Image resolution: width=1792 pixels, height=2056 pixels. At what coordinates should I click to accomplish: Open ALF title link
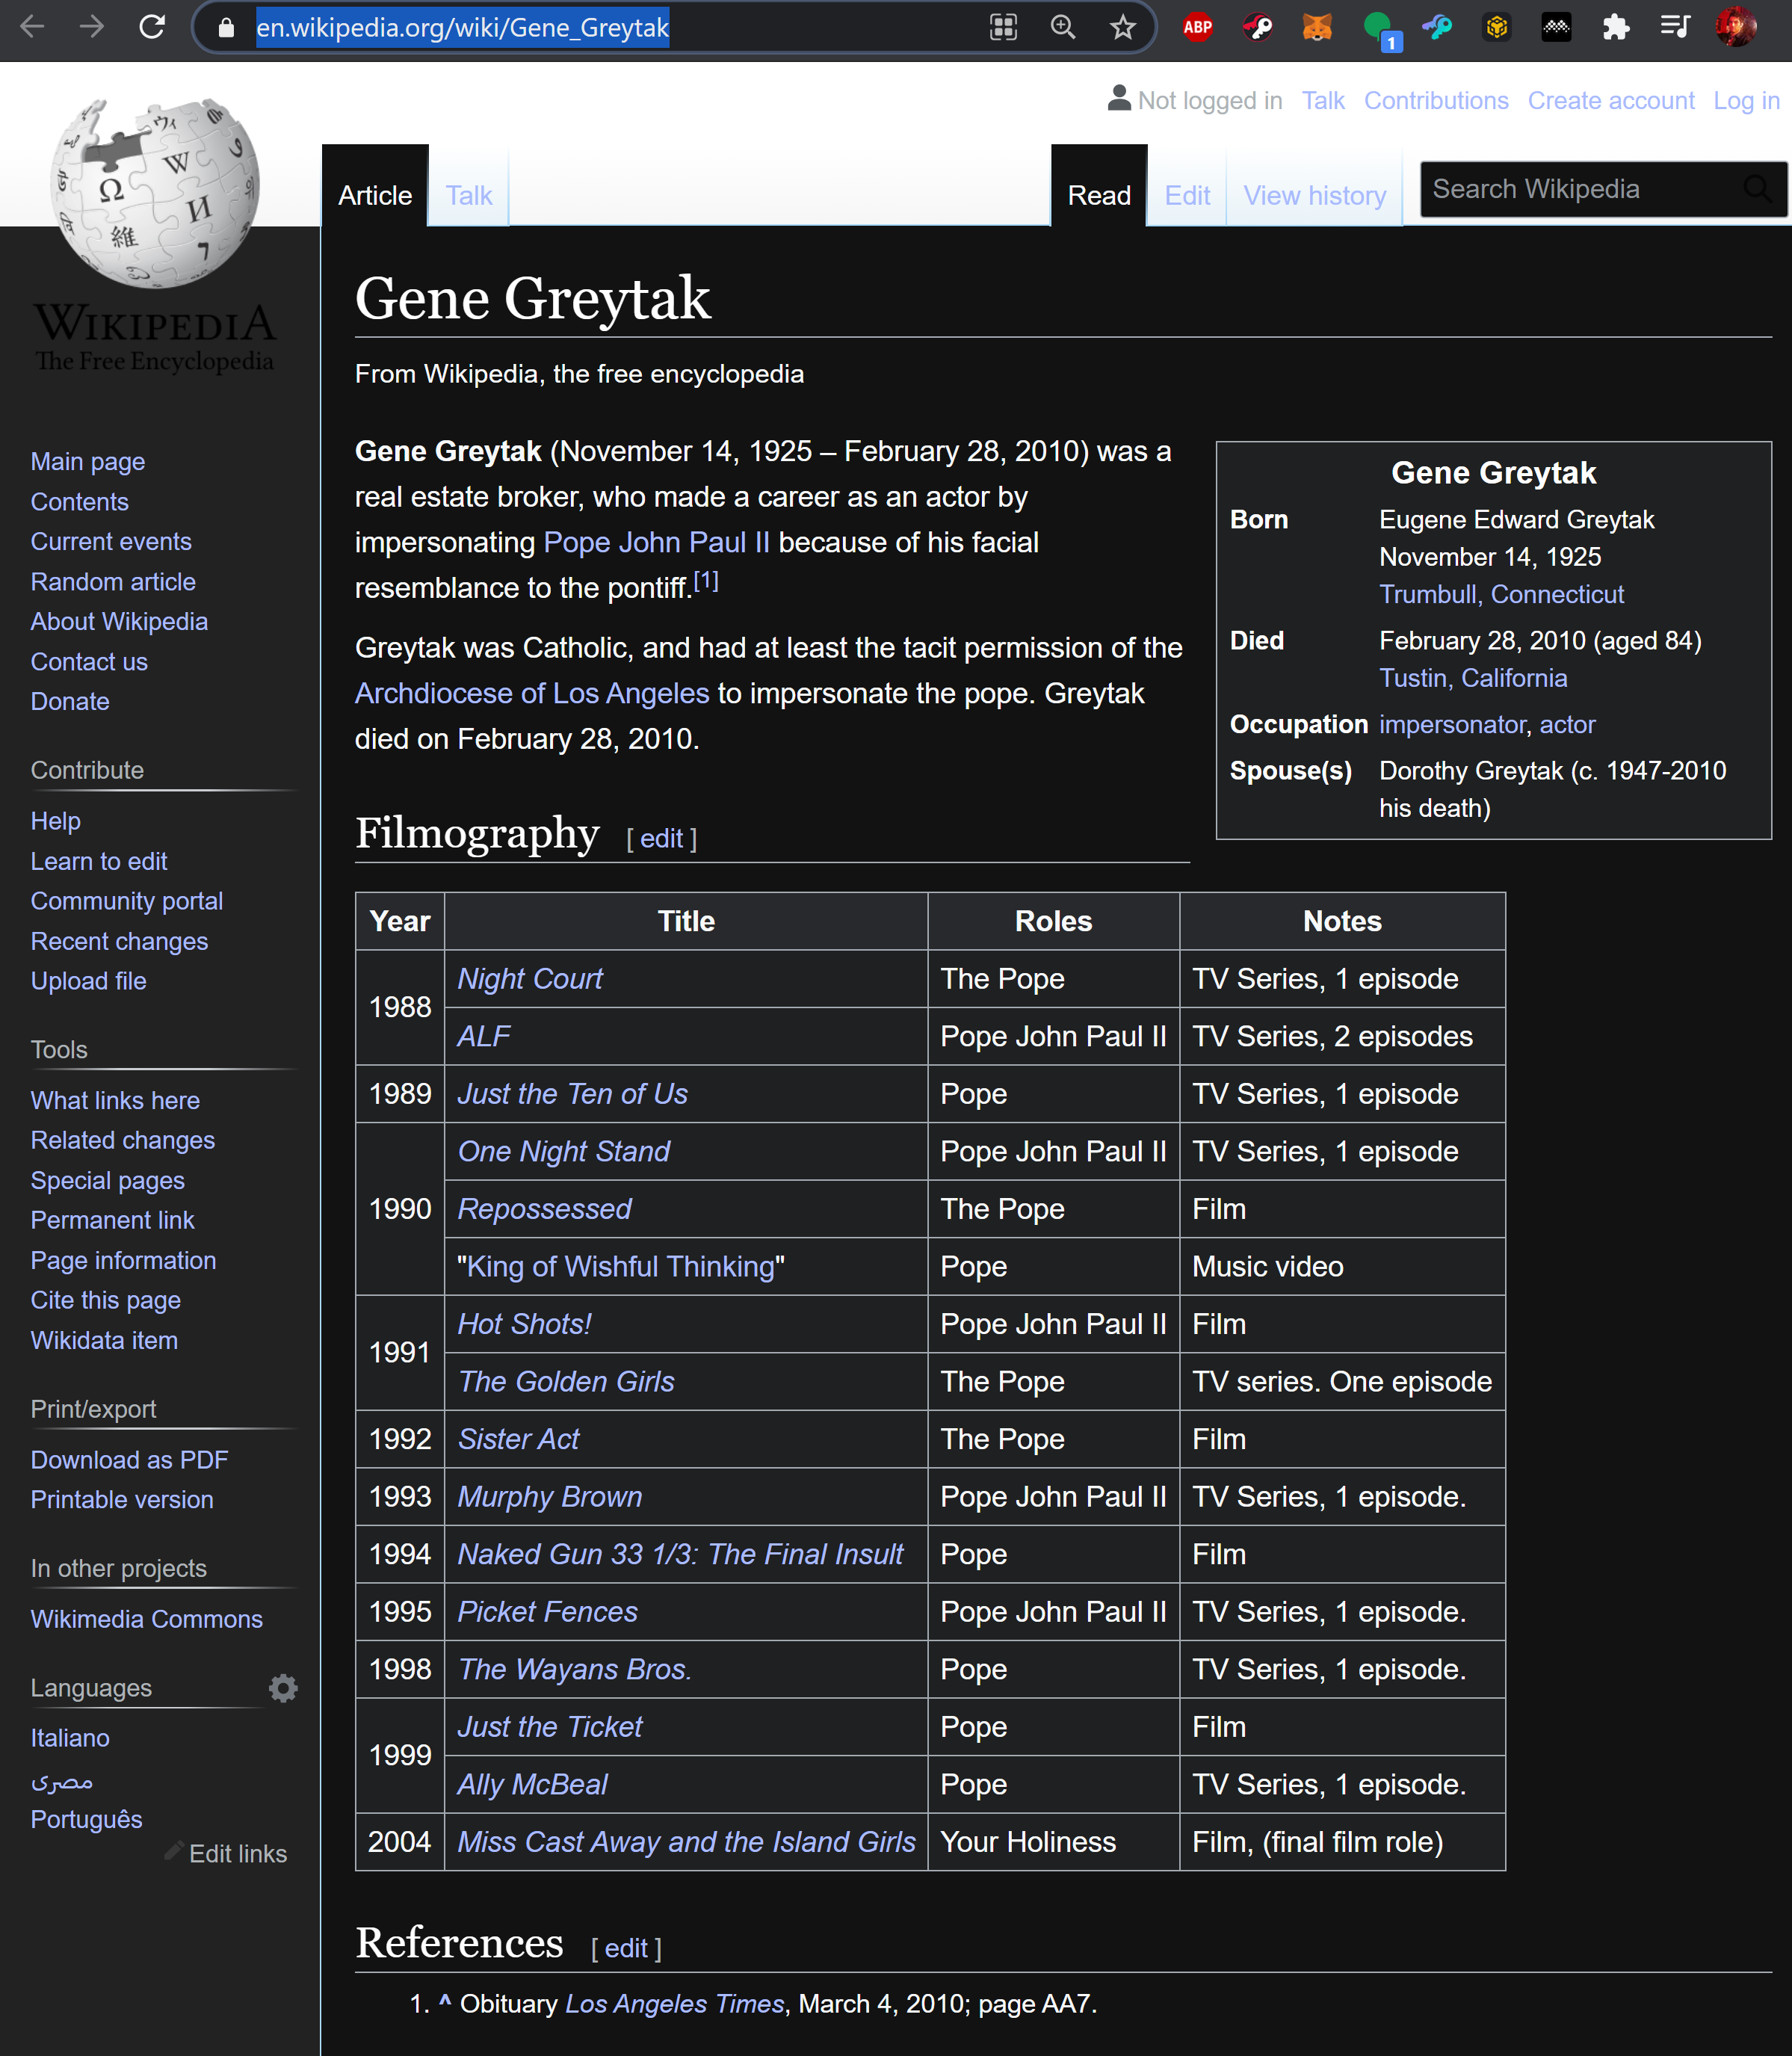tap(484, 1036)
